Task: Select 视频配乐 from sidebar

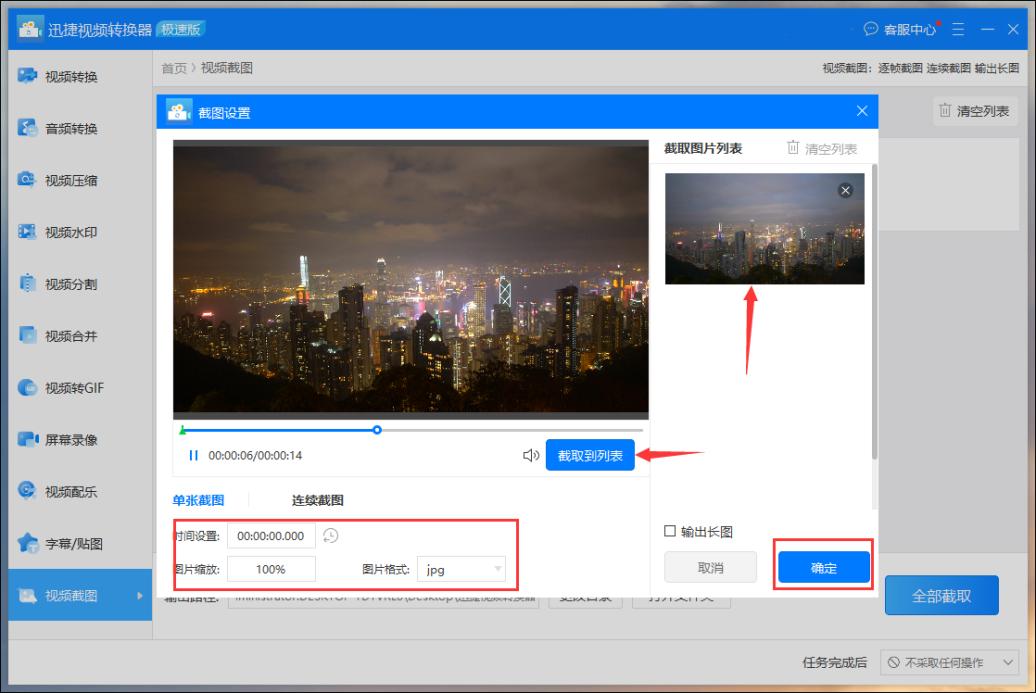Action: tap(60, 491)
